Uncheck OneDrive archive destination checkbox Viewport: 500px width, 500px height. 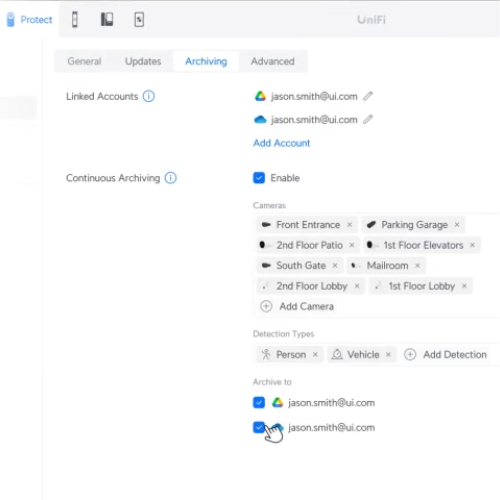[259, 427]
